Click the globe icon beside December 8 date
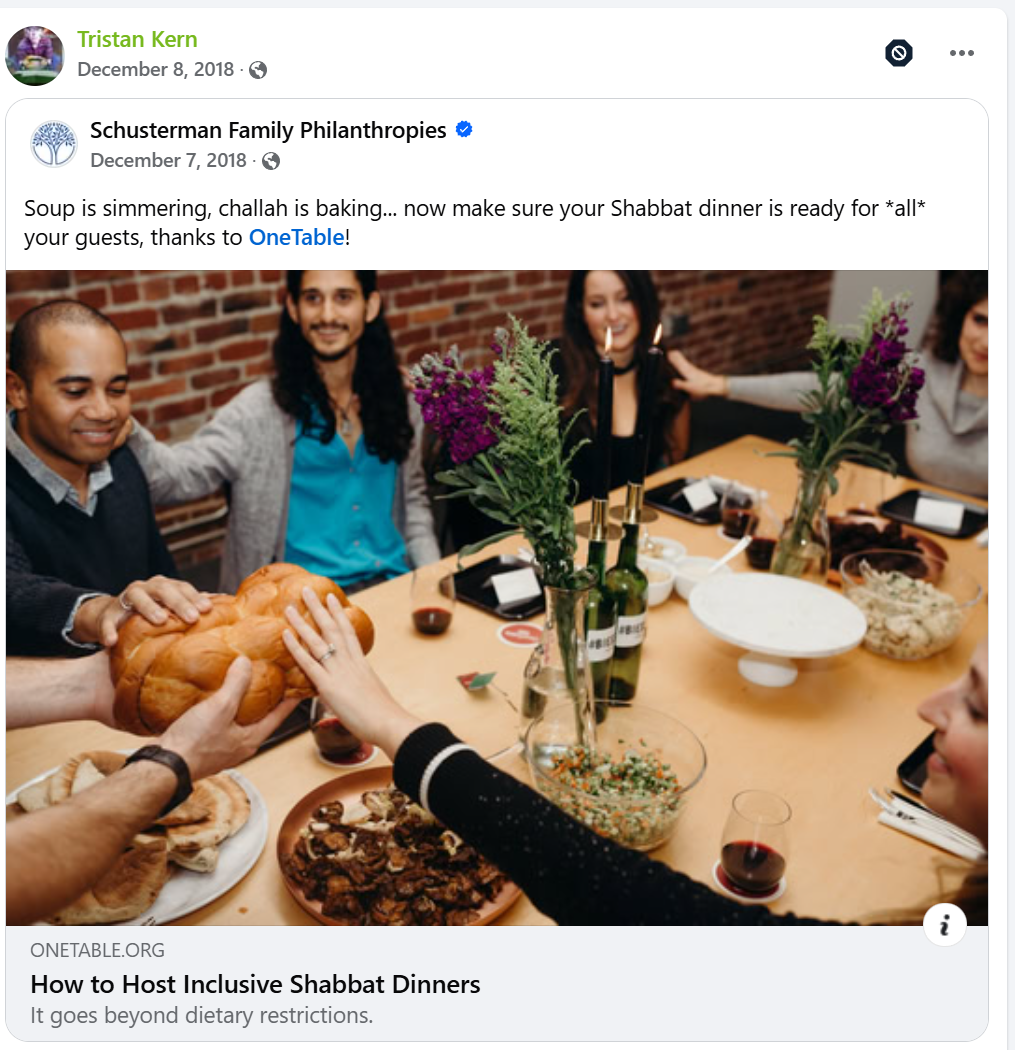Screen dimensions: 1015x1050 (x=258, y=70)
